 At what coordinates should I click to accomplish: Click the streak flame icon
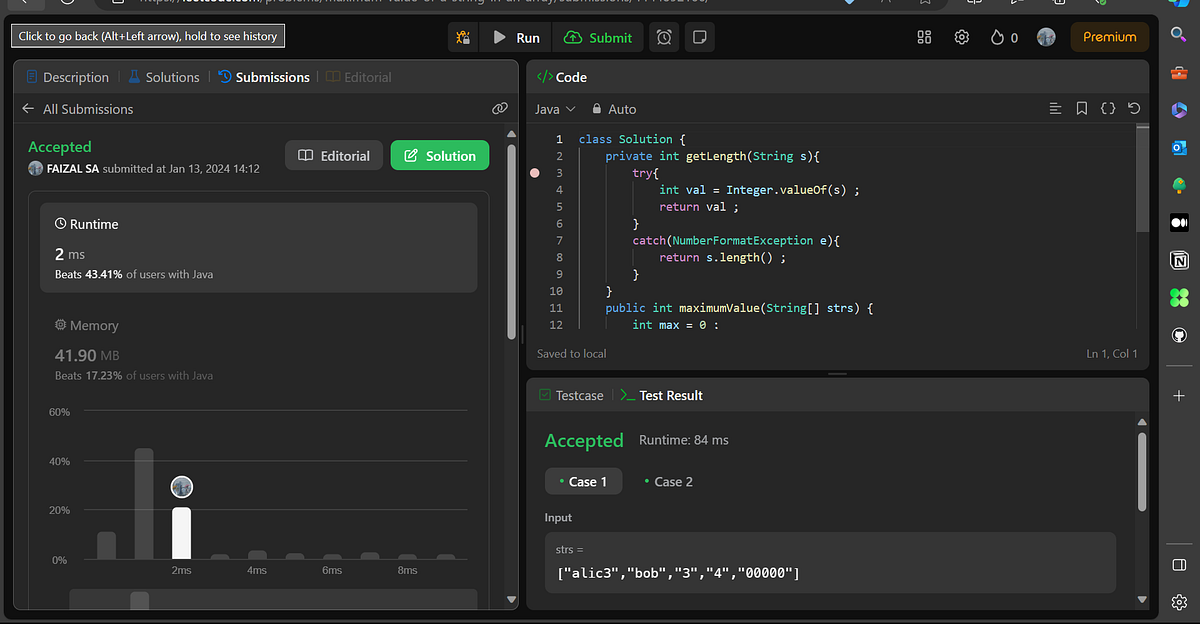[x=997, y=37]
